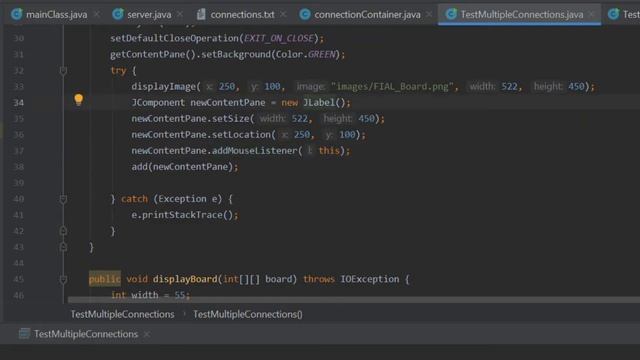Click the yellow intention light bulb on line 34
Screen dimensions: 640x360
pos(79,100)
